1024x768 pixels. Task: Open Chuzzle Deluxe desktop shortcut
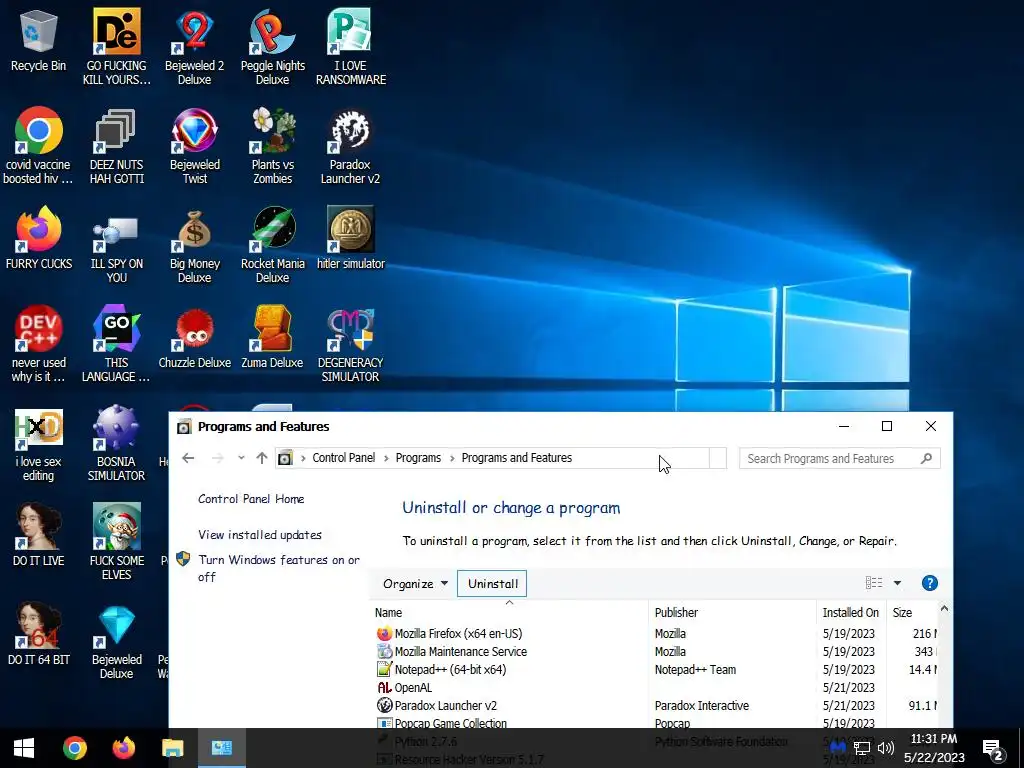point(195,337)
